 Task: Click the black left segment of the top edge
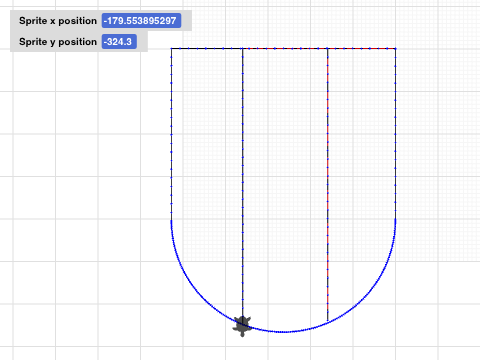[207, 49]
